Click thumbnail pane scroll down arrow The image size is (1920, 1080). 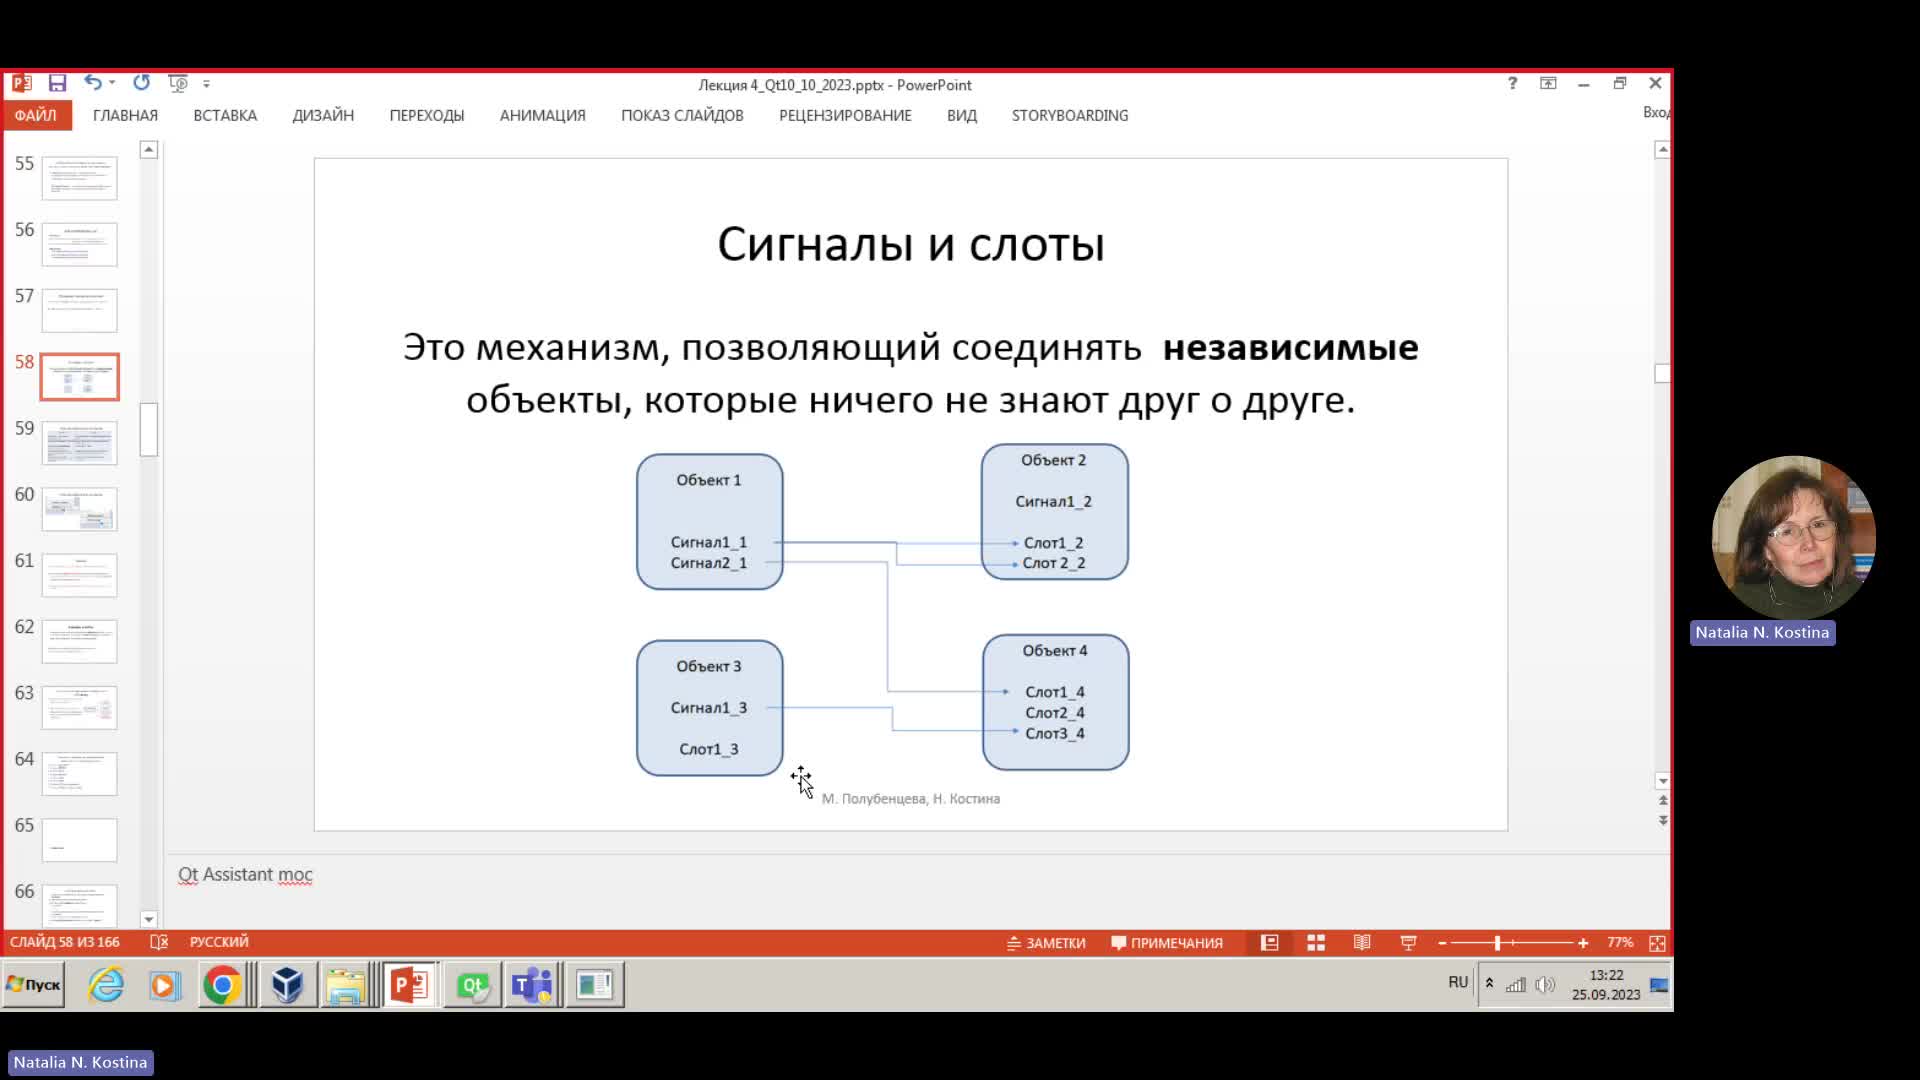click(148, 919)
